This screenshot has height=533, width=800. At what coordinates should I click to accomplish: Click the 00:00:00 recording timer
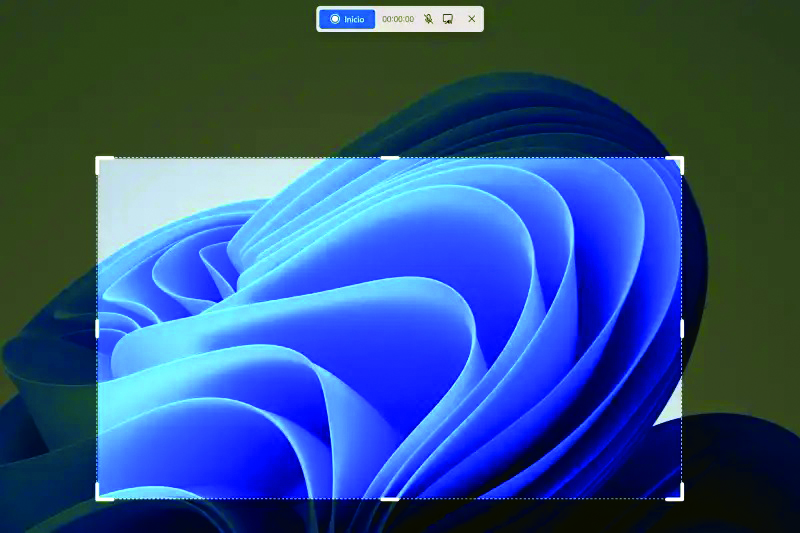pos(398,19)
